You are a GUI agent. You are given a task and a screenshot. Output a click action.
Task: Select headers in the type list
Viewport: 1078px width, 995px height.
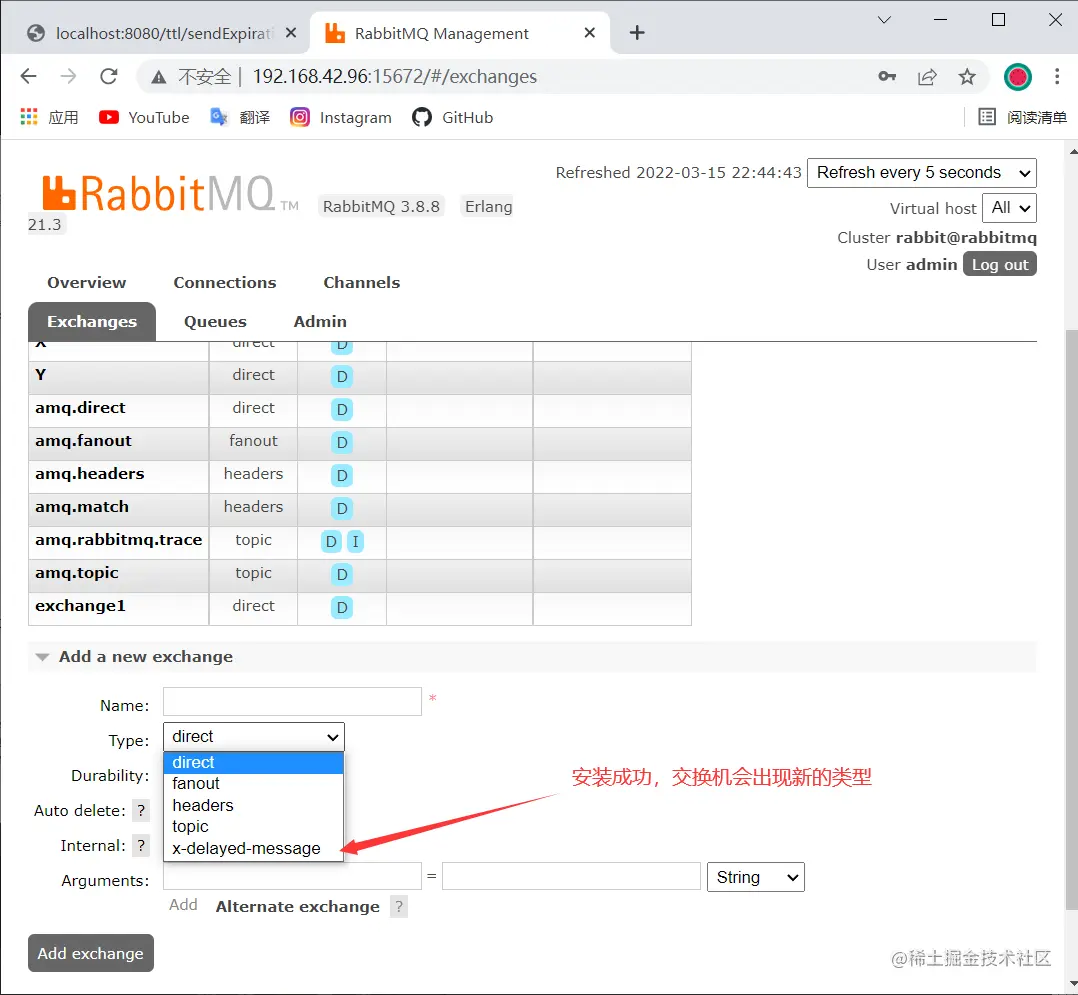(254, 805)
